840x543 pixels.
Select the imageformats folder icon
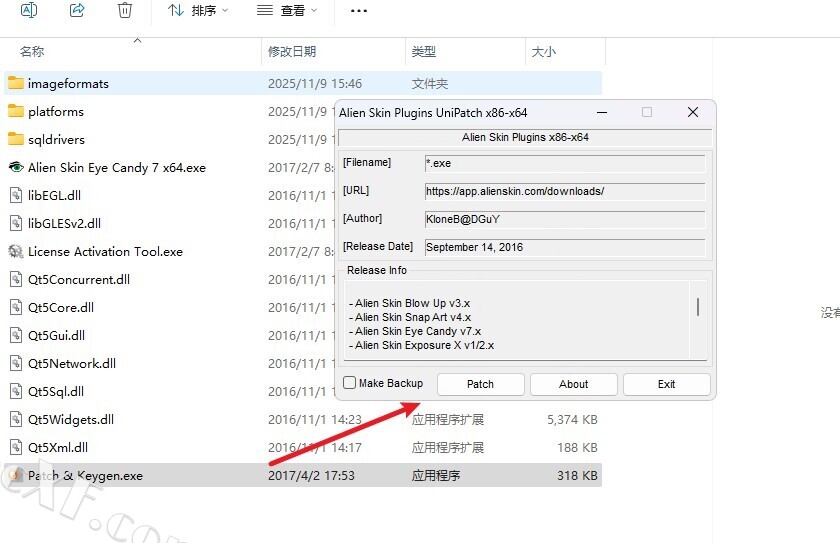click(16, 84)
